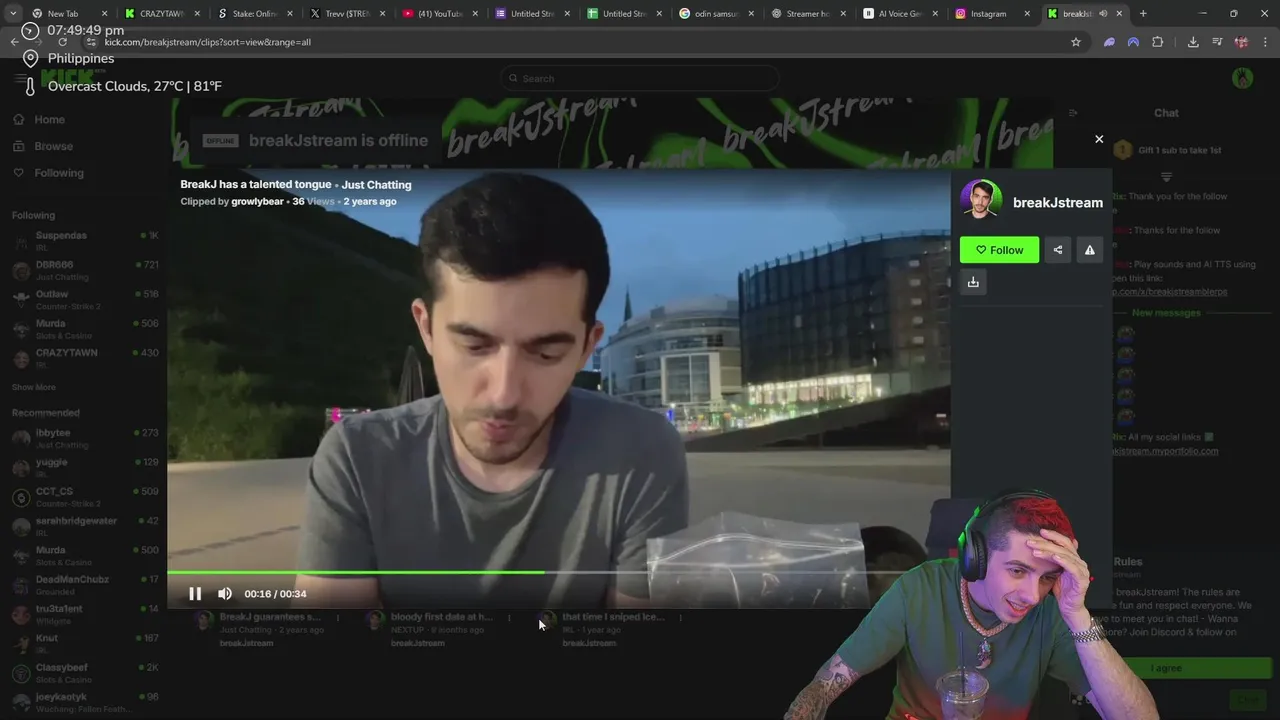This screenshot has height=720, width=1280.
Task: Open the browser downloads icon
Action: point(1193,42)
